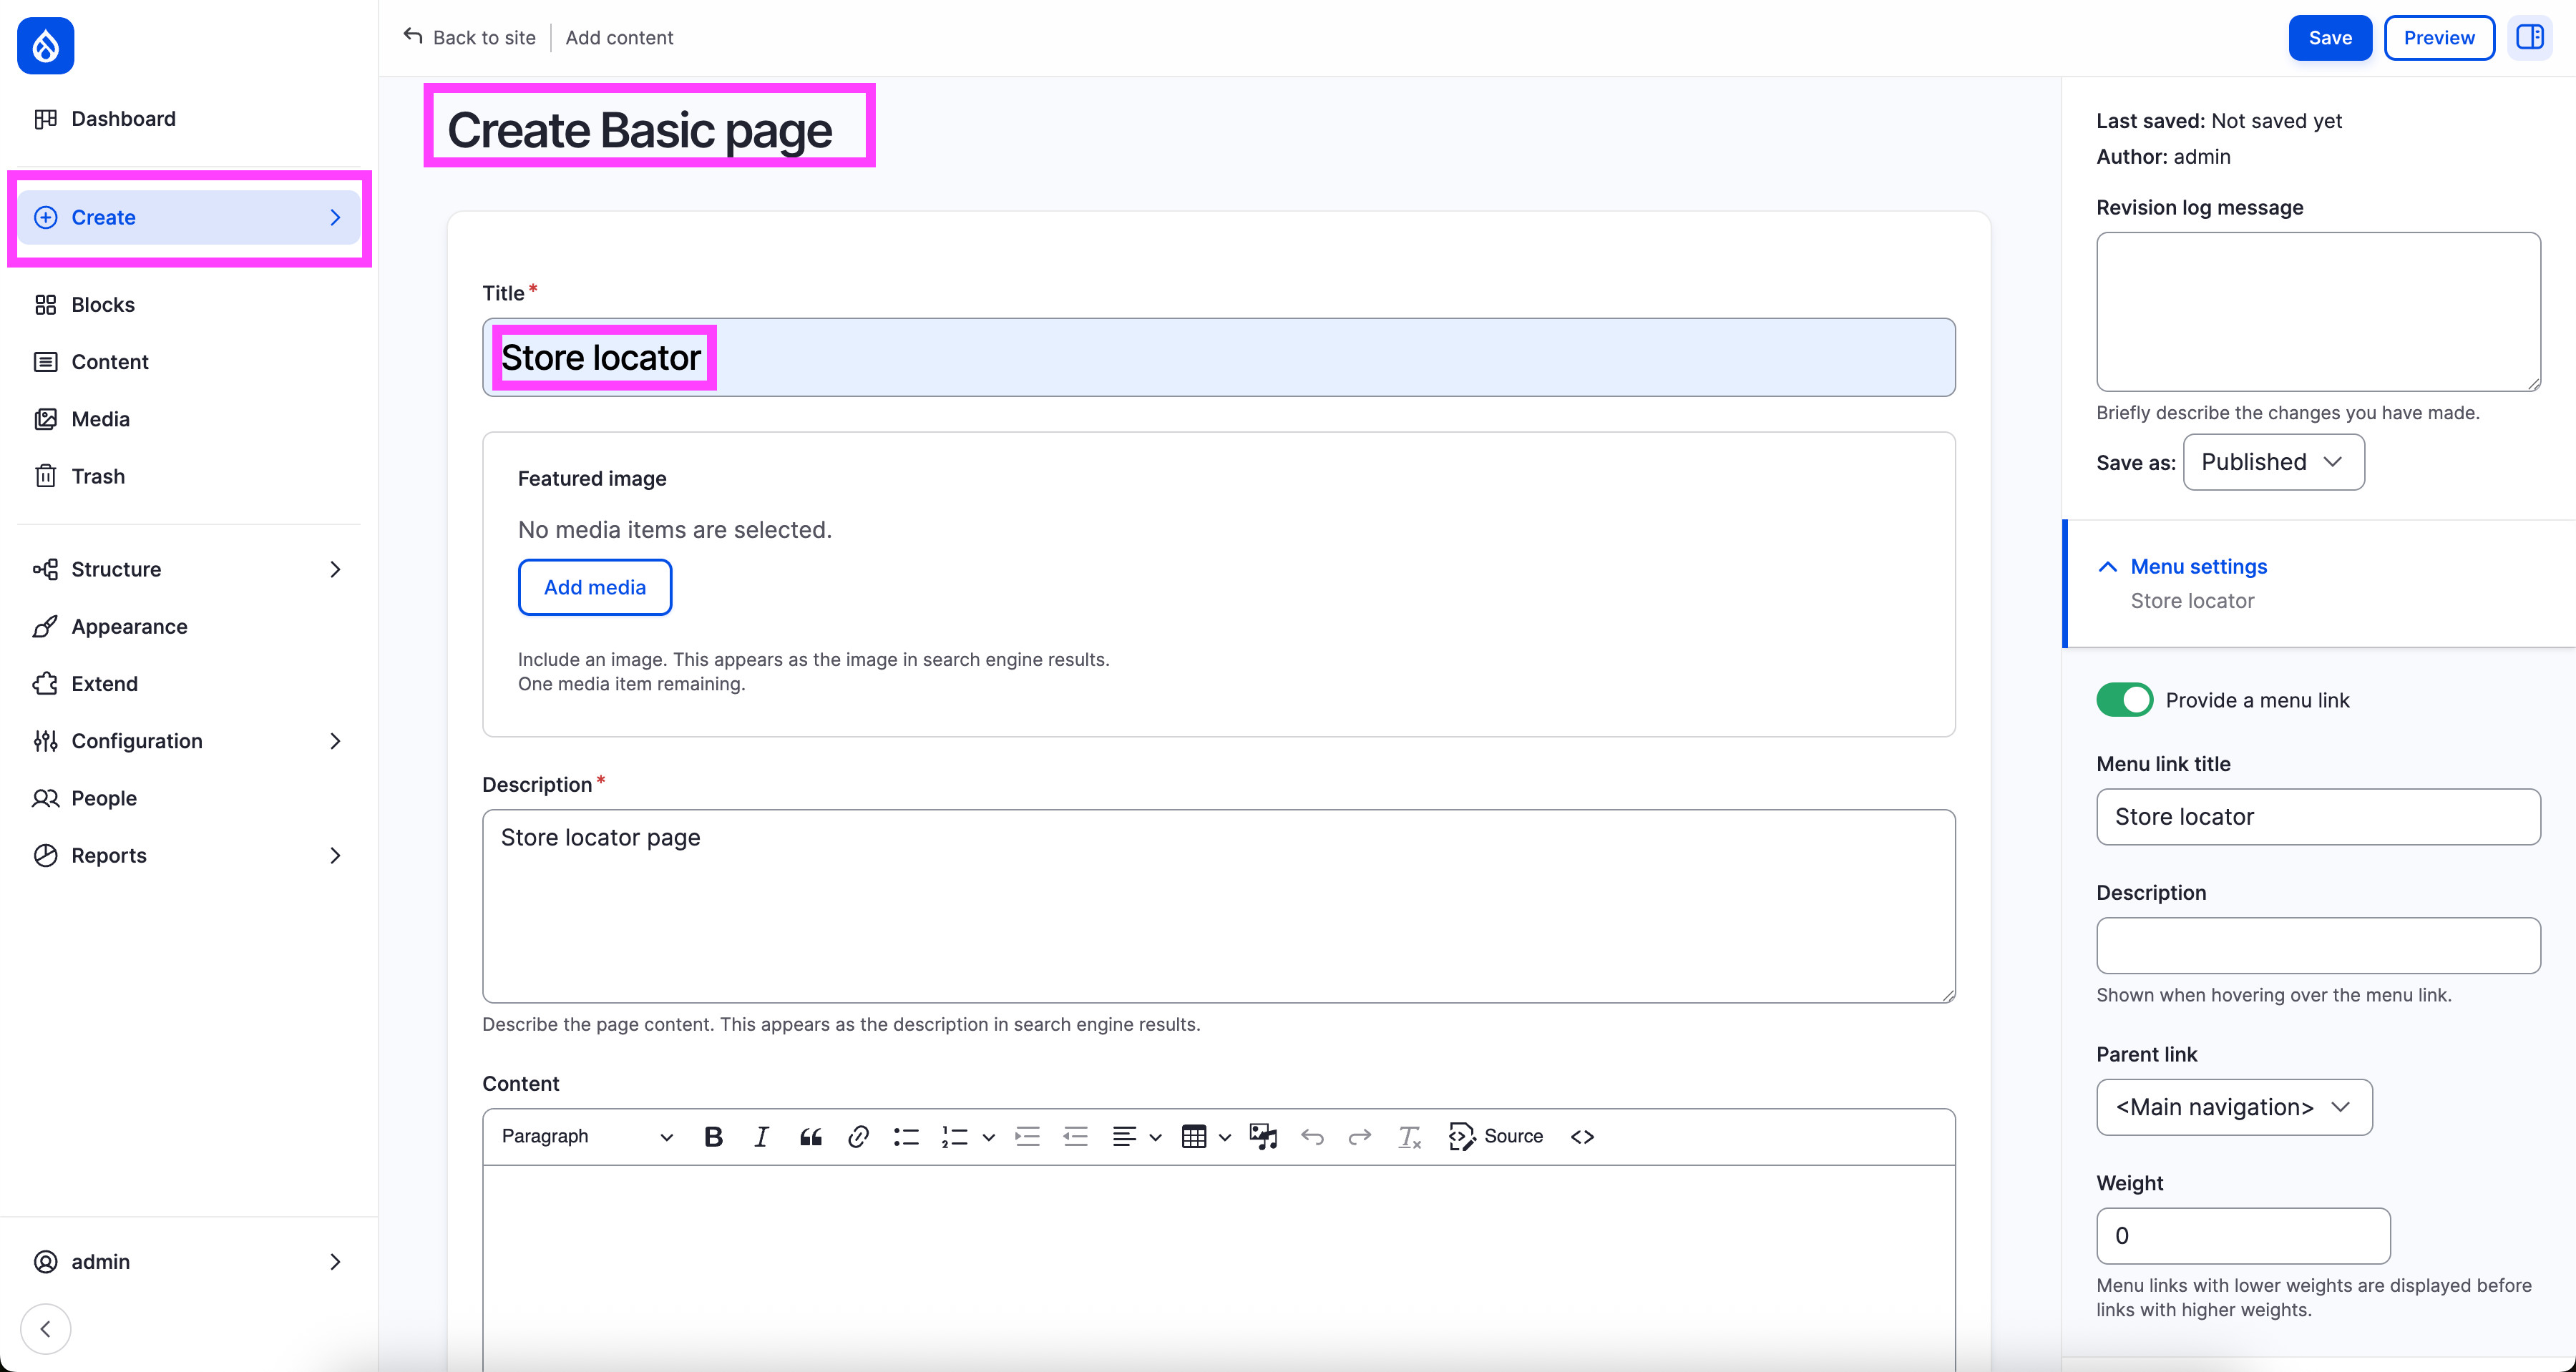The height and width of the screenshot is (1372, 2576).
Task: Toggle bold formatting in the Content editor
Action: click(713, 1136)
